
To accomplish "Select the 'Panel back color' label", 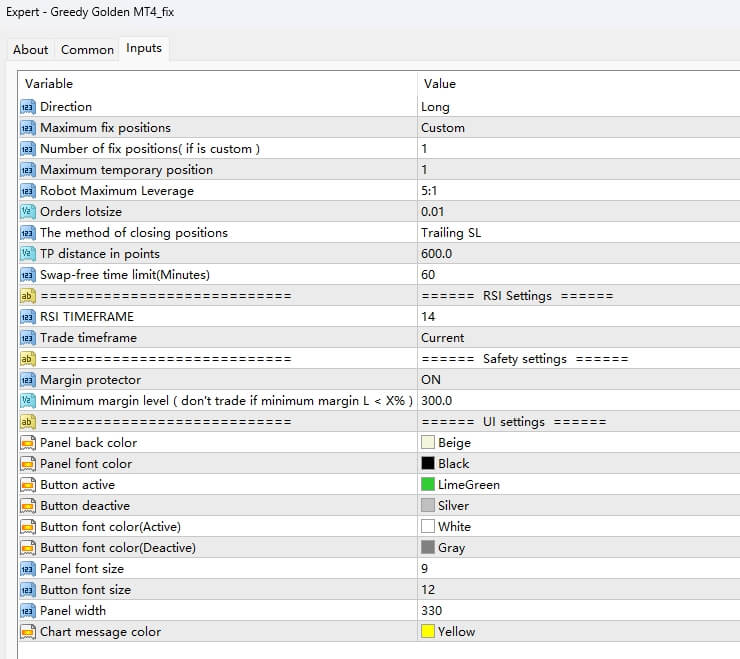I will [x=89, y=443].
